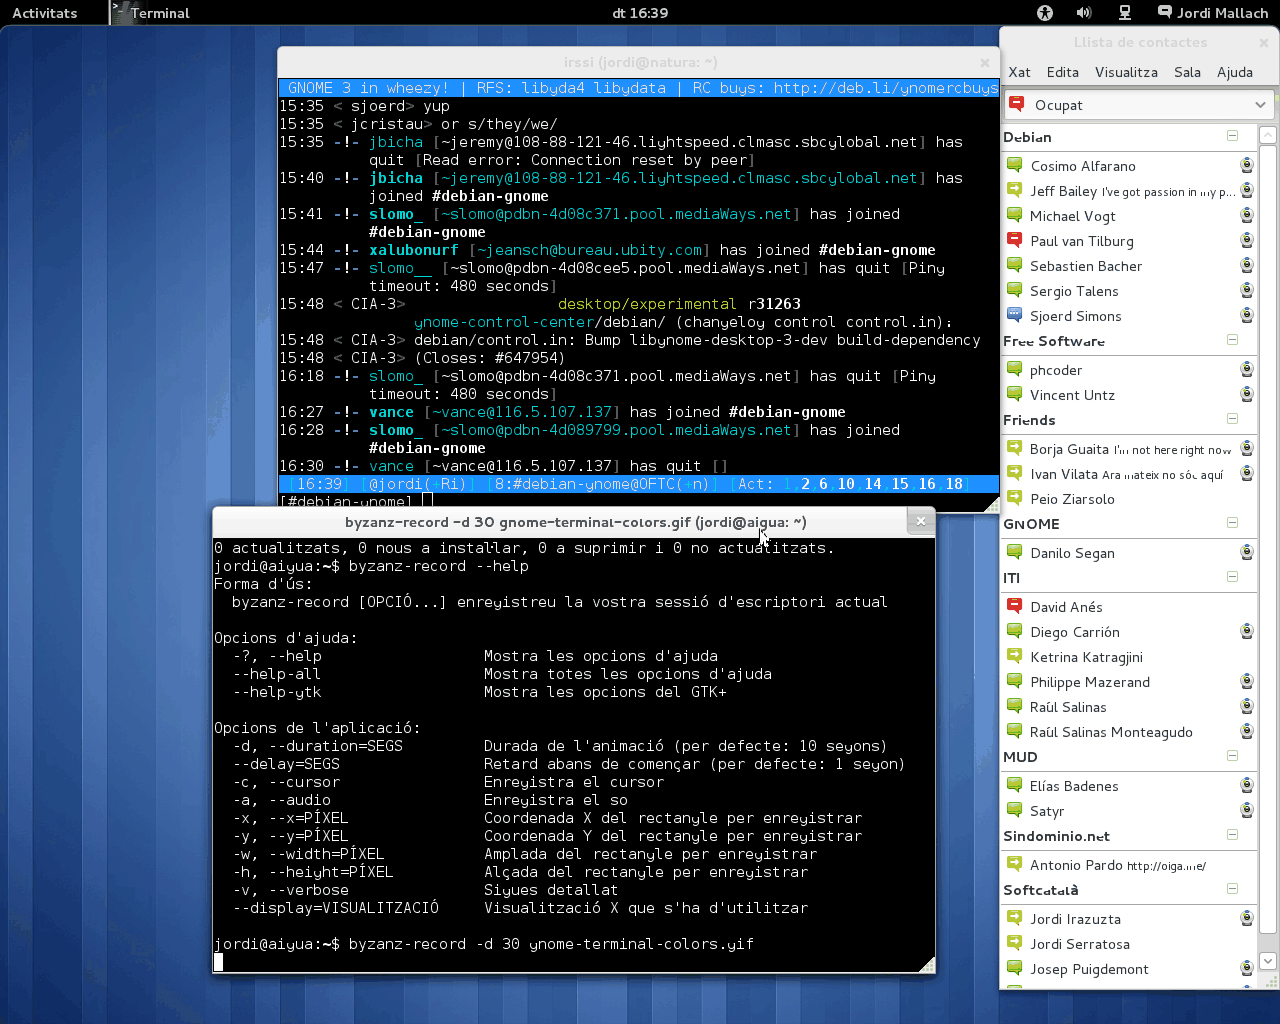Viewport: 1280px width, 1024px height.
Task: Click Paul van Tilburg's webcam icon
Action: (x=1247, y=240)
